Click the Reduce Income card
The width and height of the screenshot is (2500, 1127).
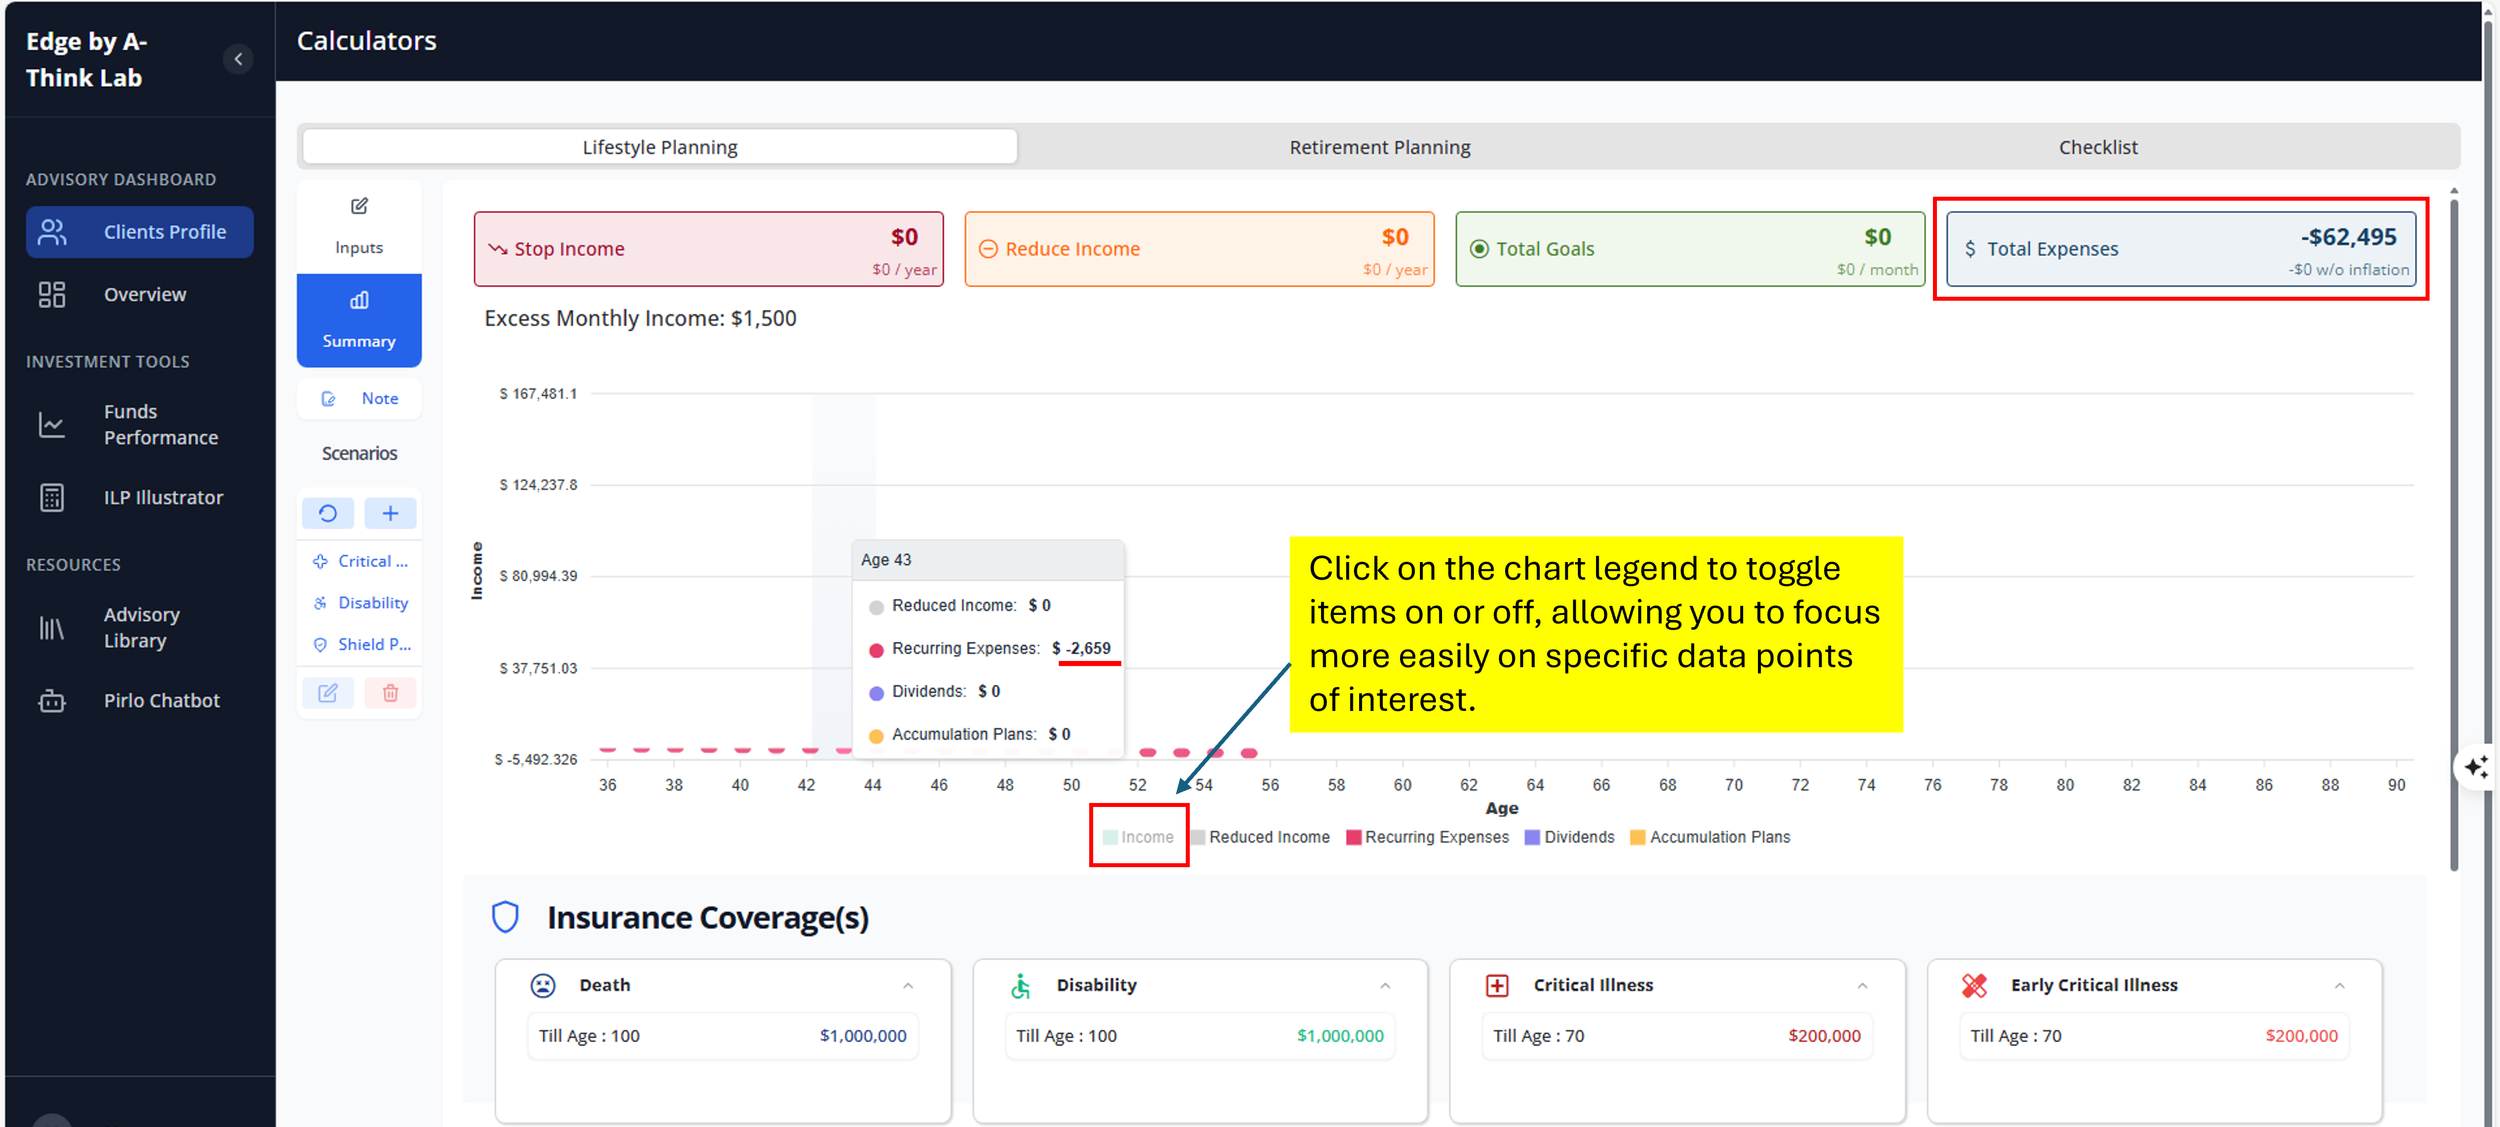click(x=1200, y=249)
